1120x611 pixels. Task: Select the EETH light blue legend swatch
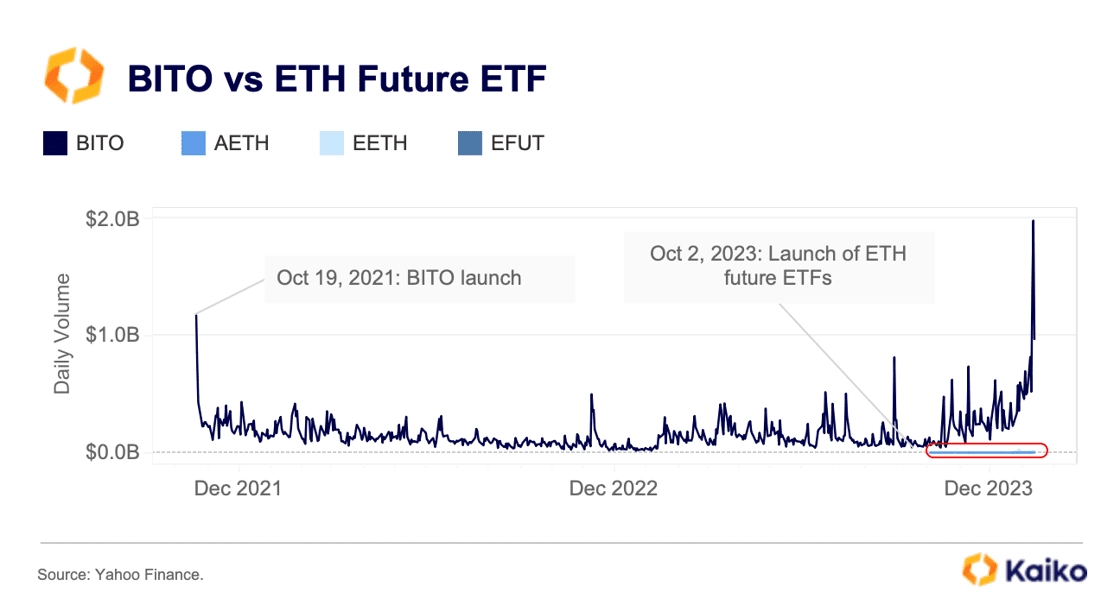331,143
